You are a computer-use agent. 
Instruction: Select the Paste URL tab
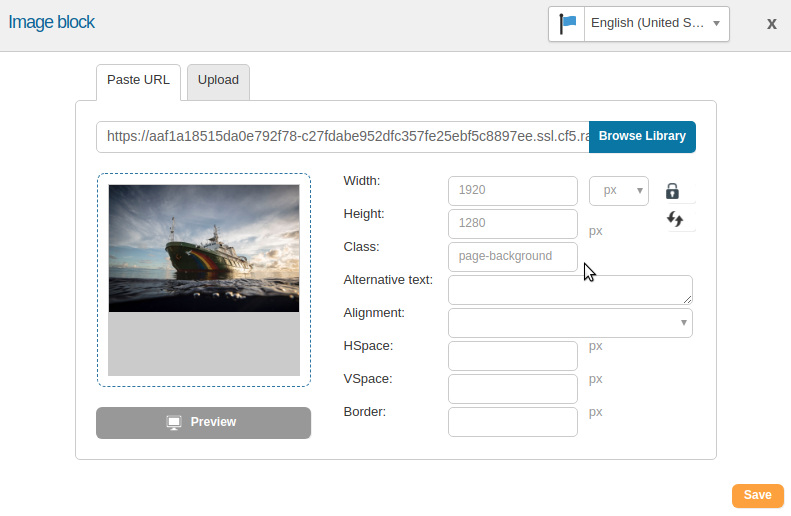(138, 81)
